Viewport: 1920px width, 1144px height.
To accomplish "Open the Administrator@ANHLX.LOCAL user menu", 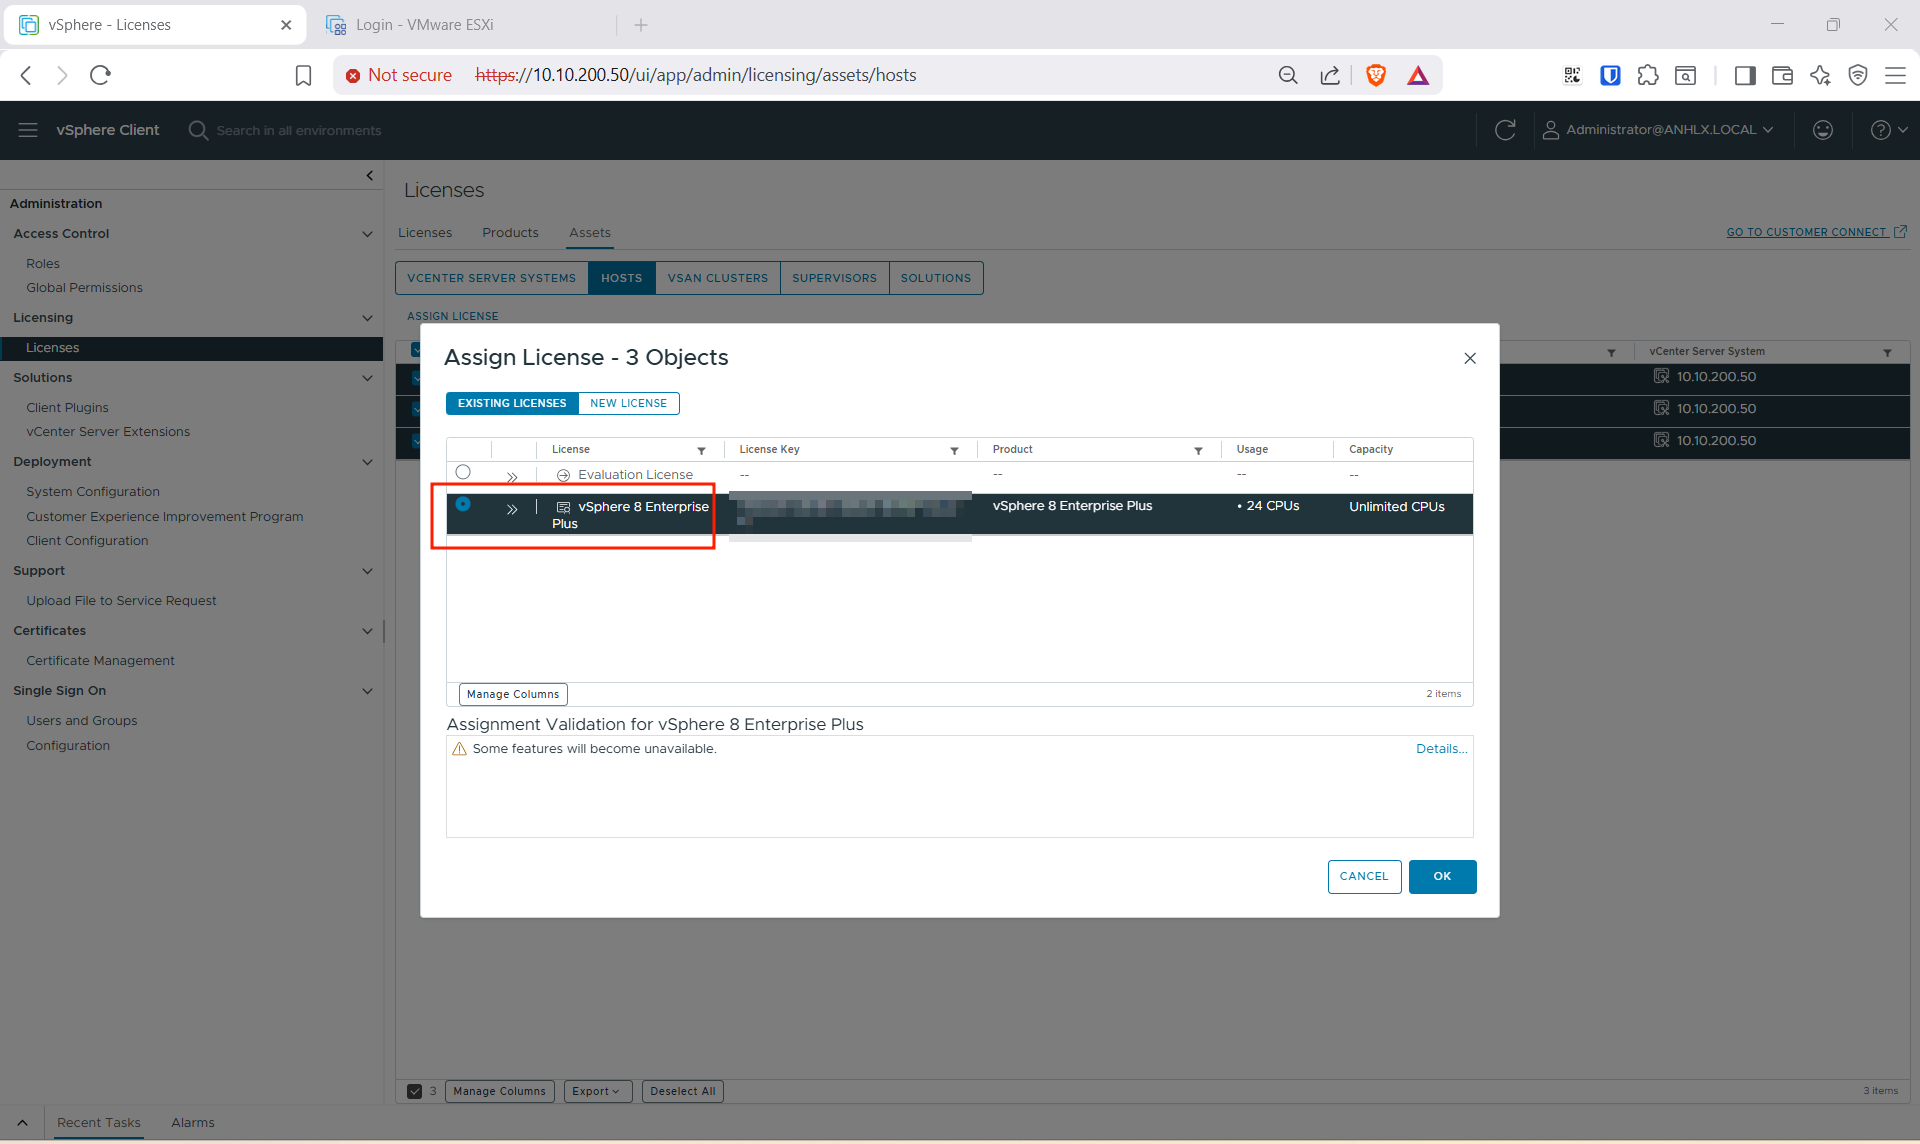I will (1658, 130).
